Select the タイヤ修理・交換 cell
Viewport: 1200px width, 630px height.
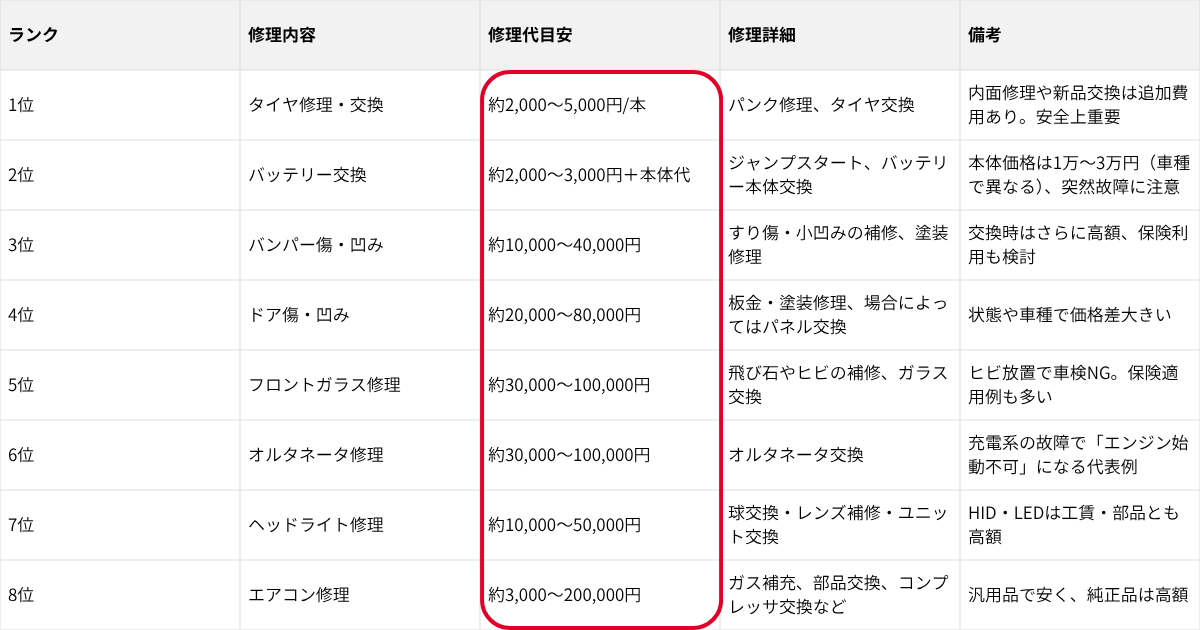click(316, 105)
